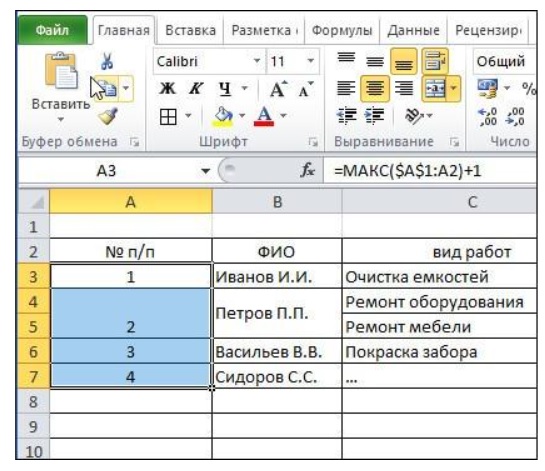This screenshot has width=545, height=471.
Task: Decrease decimal places
Action: point(516,117)
